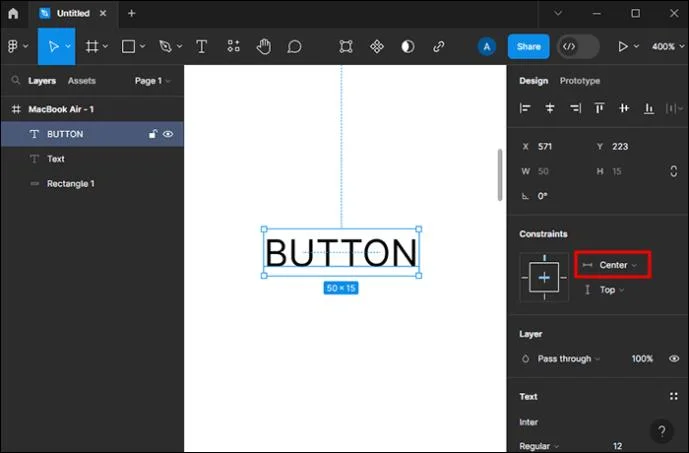The width and height of the screenshot is (689, 453).
Task: Expand Present options arrow
Action: click(636, 46)
